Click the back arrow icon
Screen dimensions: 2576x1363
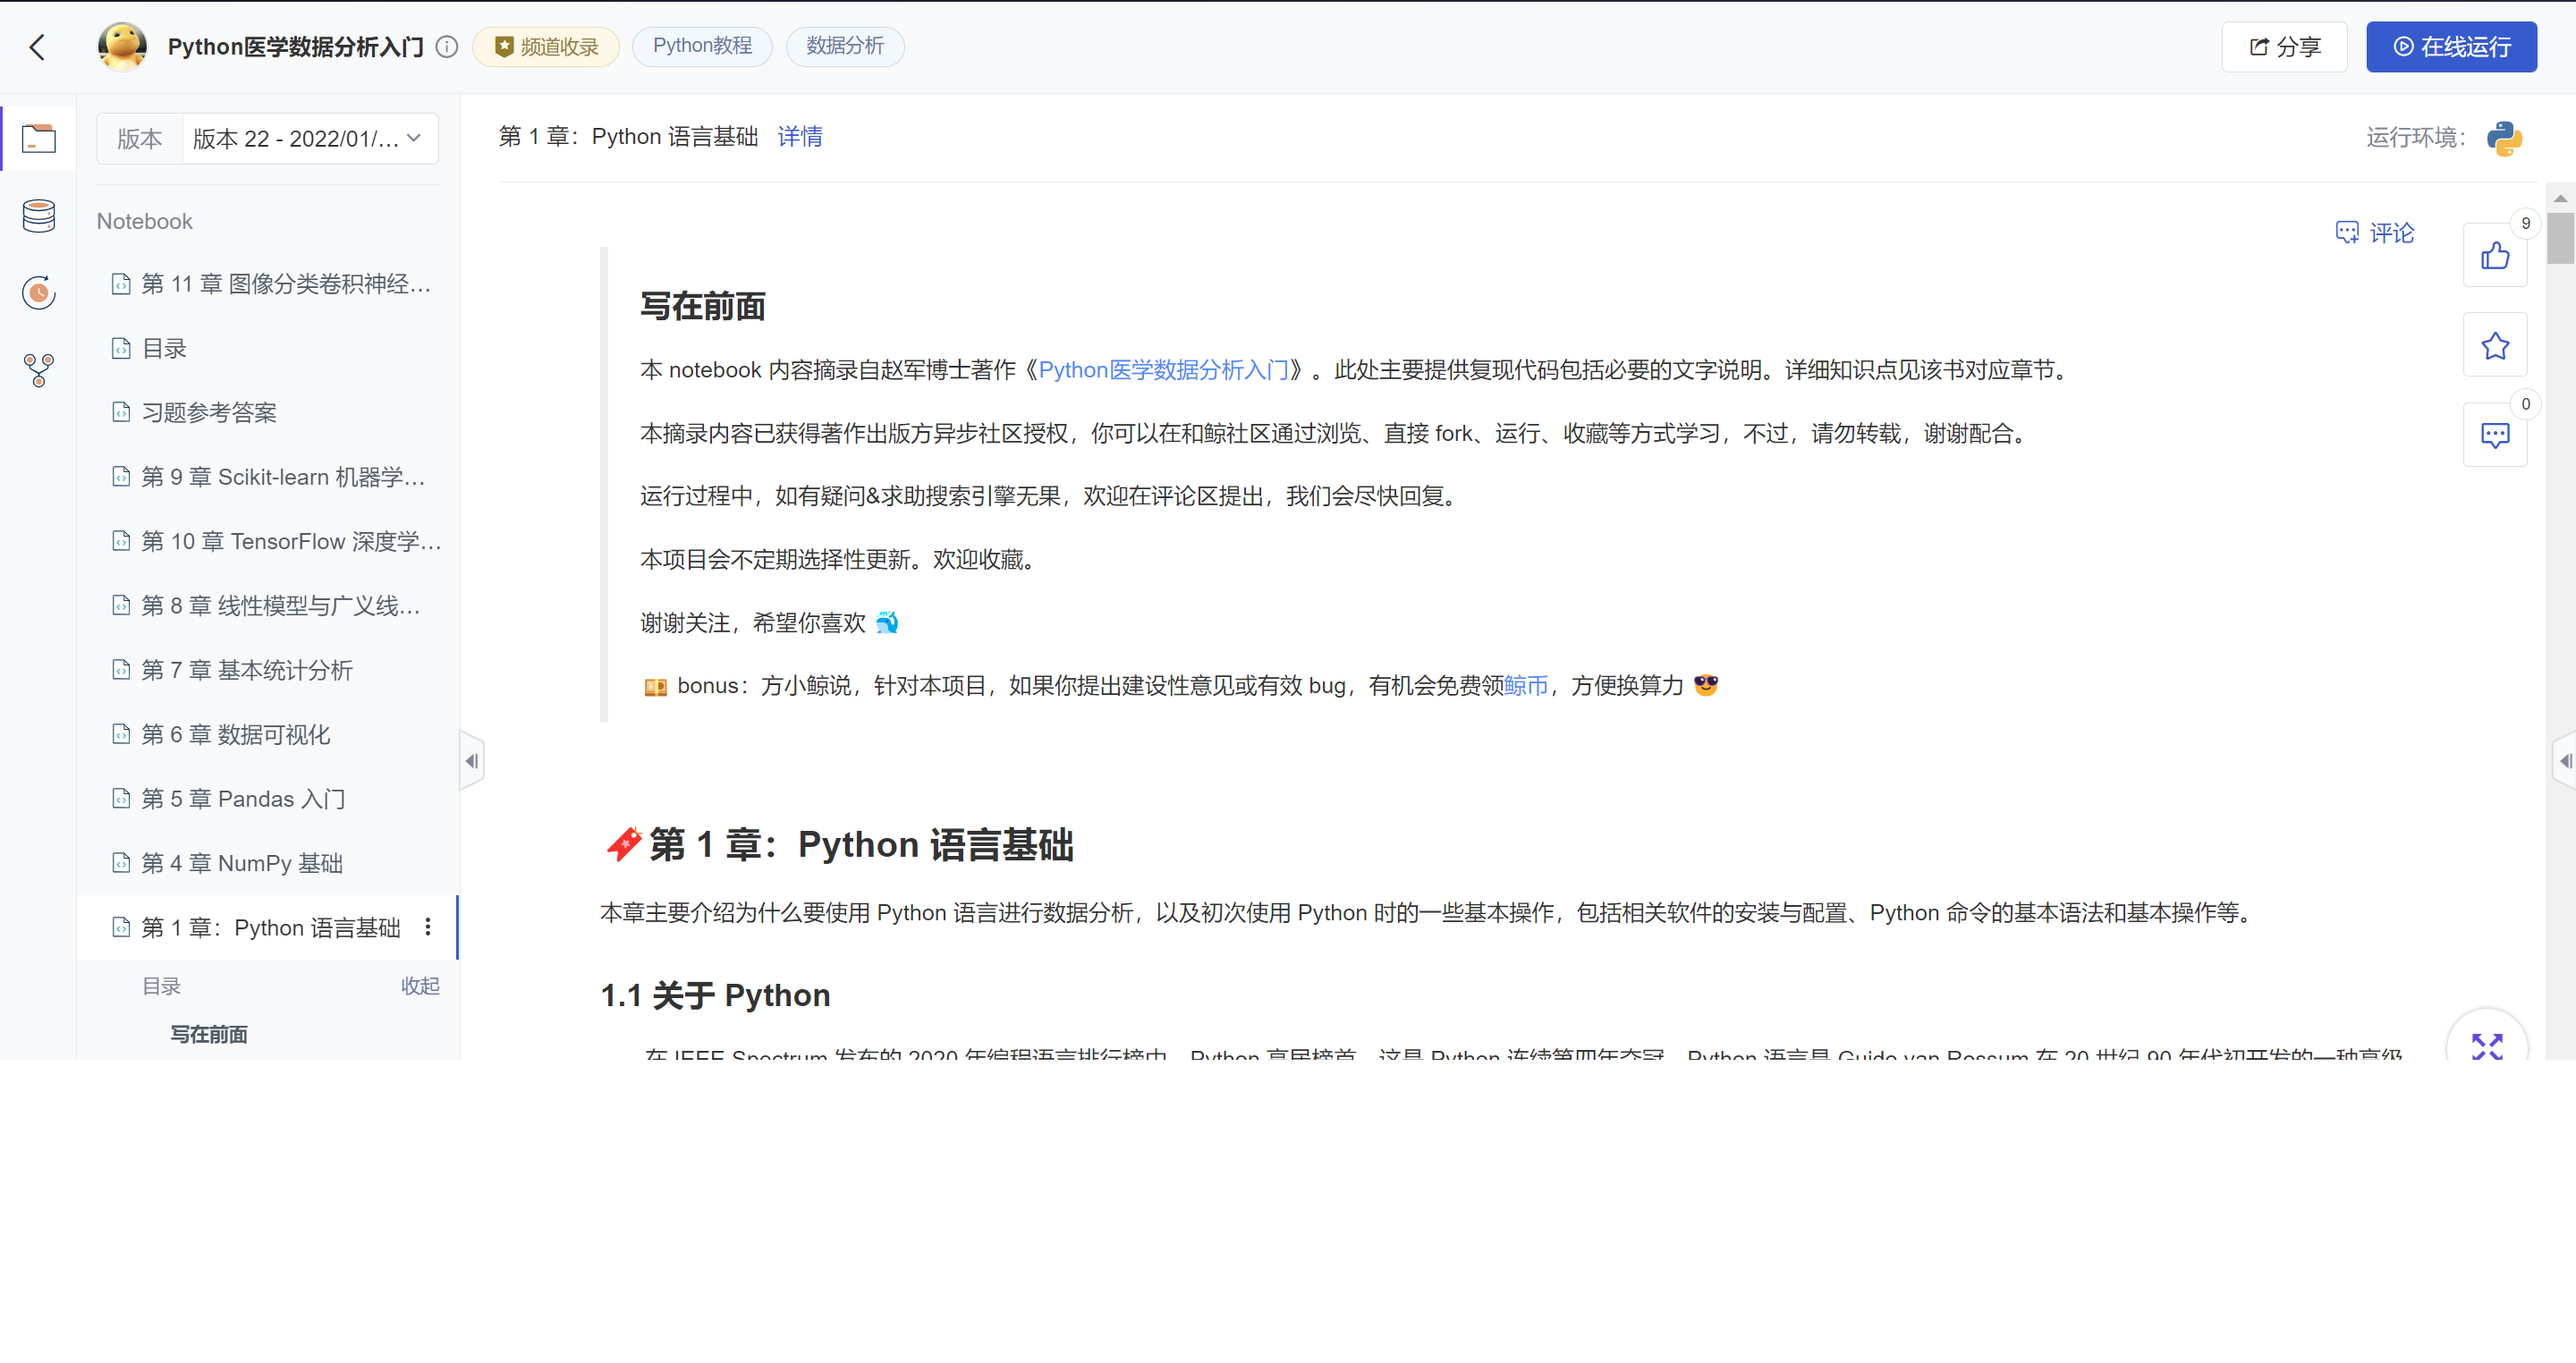click(x=38, y=47)
